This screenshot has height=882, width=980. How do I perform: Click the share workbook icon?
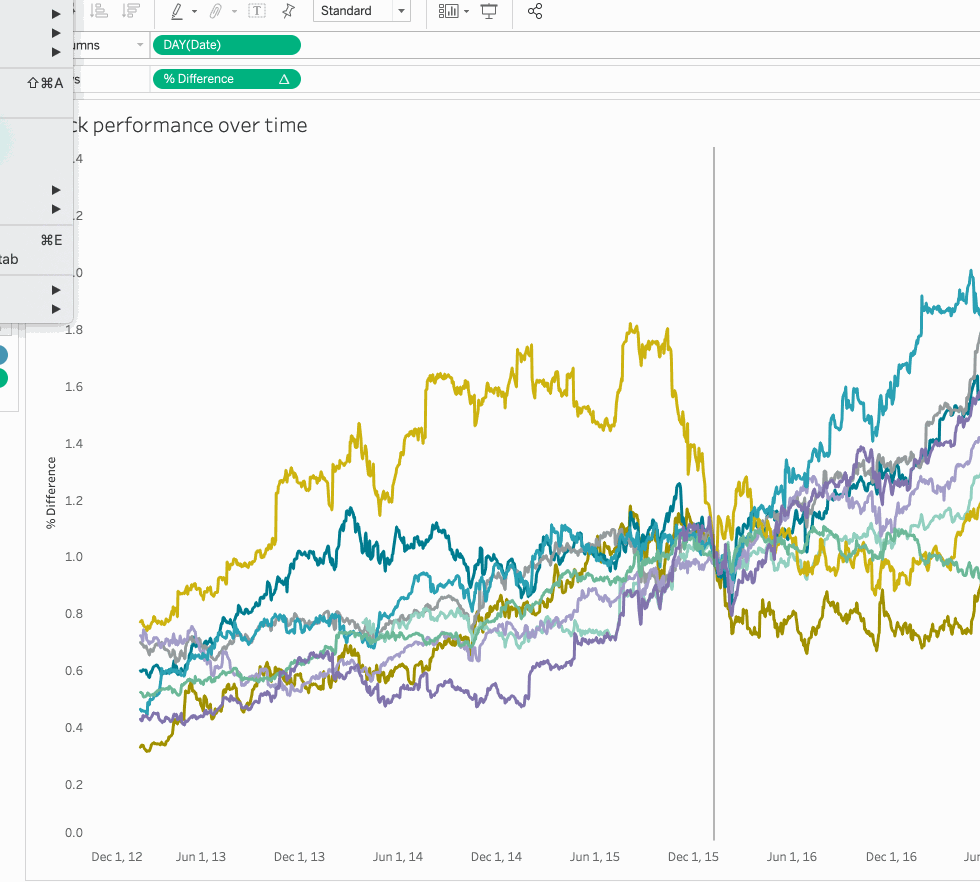535,11
